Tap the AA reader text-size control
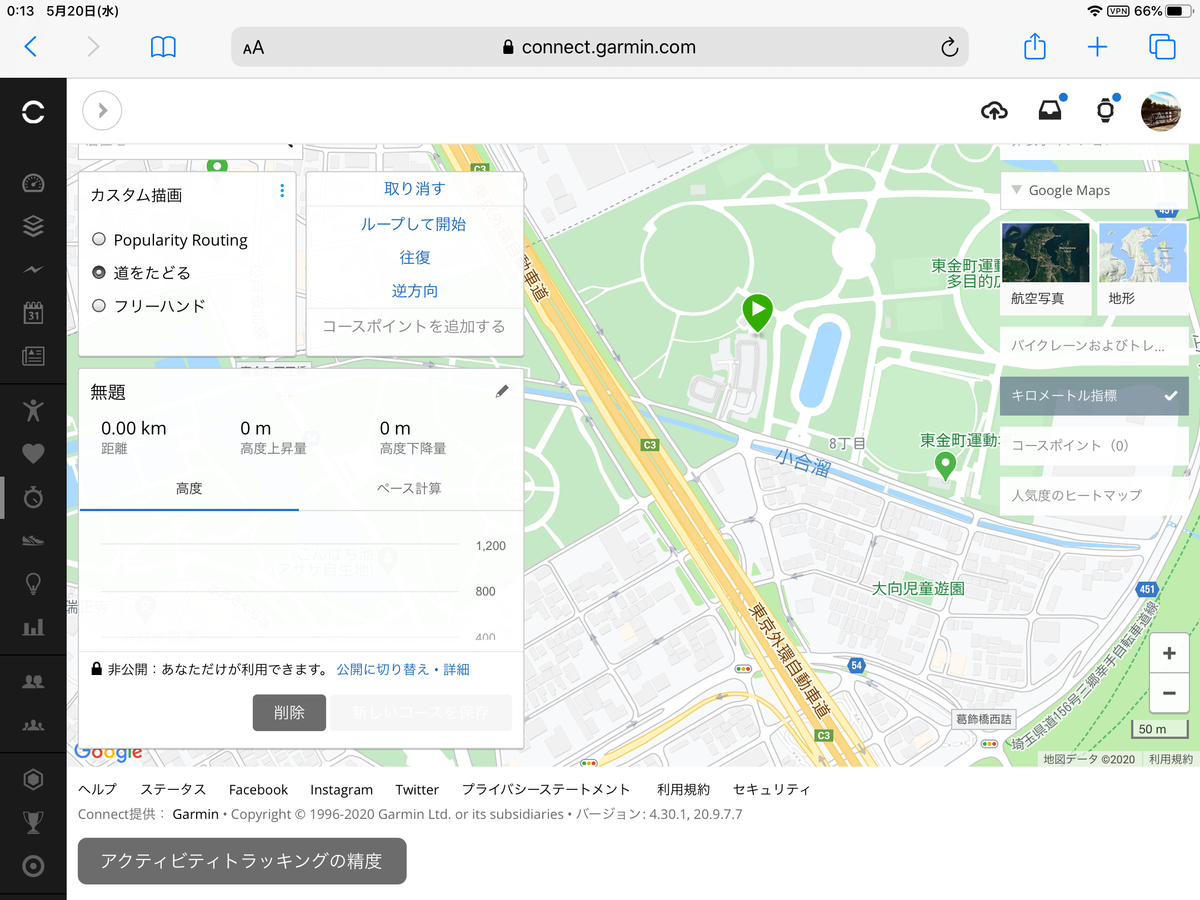 click(x=253, y=47)
